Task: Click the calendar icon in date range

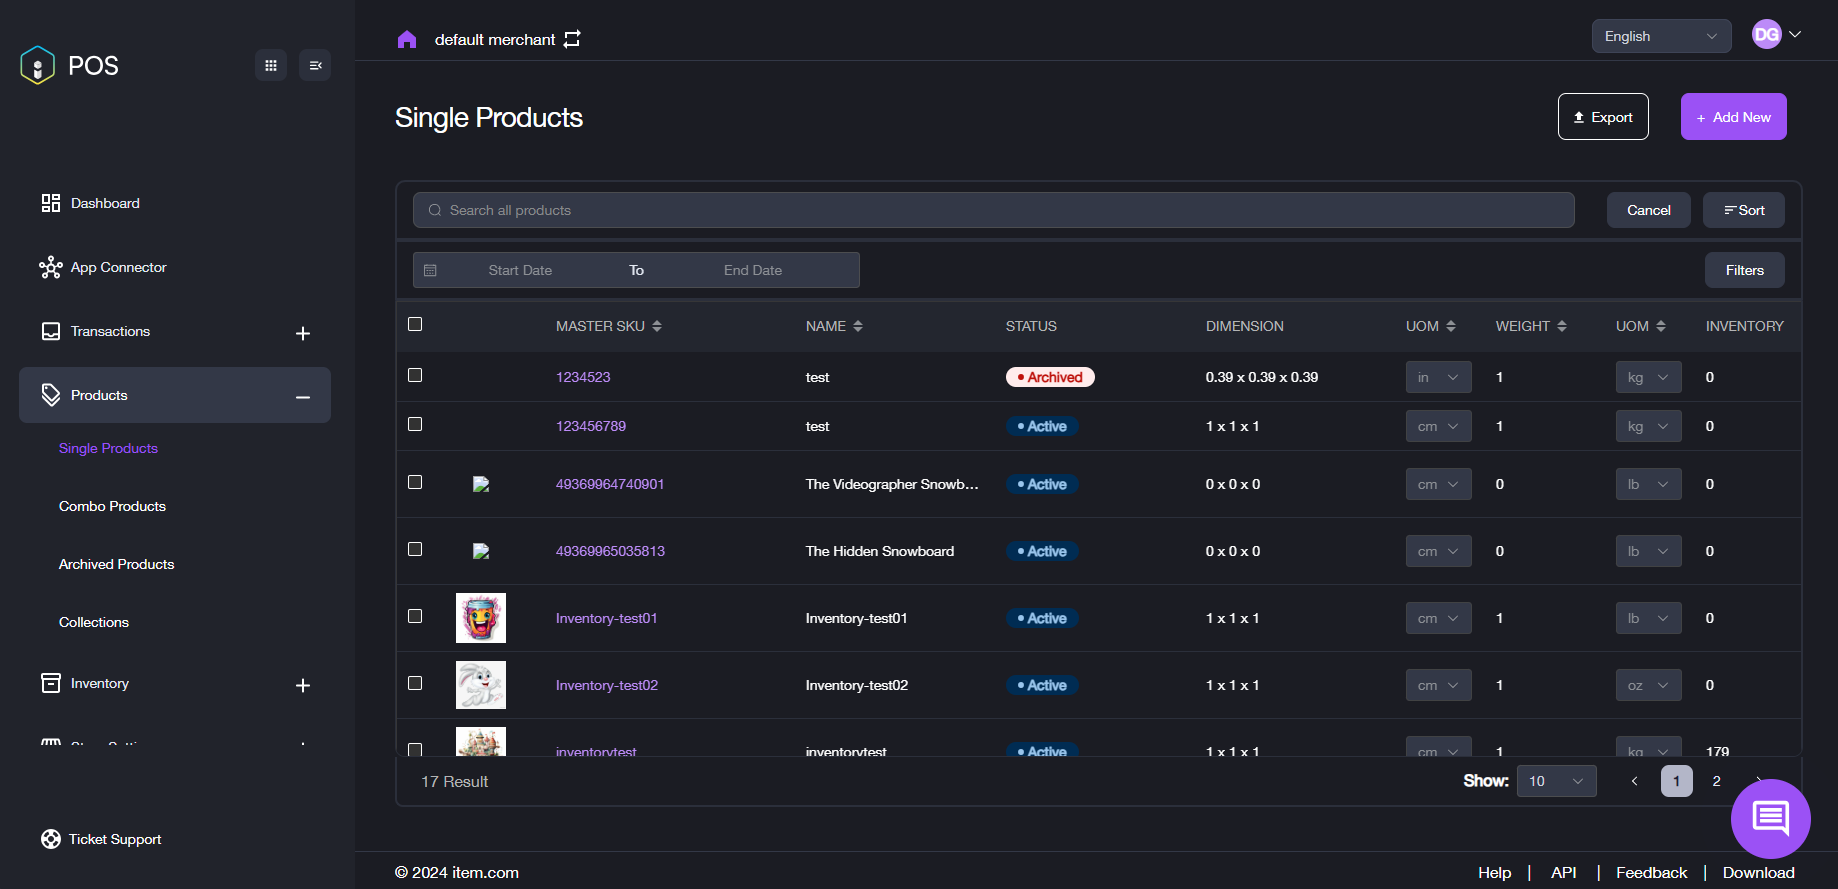Action: click(431, 270)
